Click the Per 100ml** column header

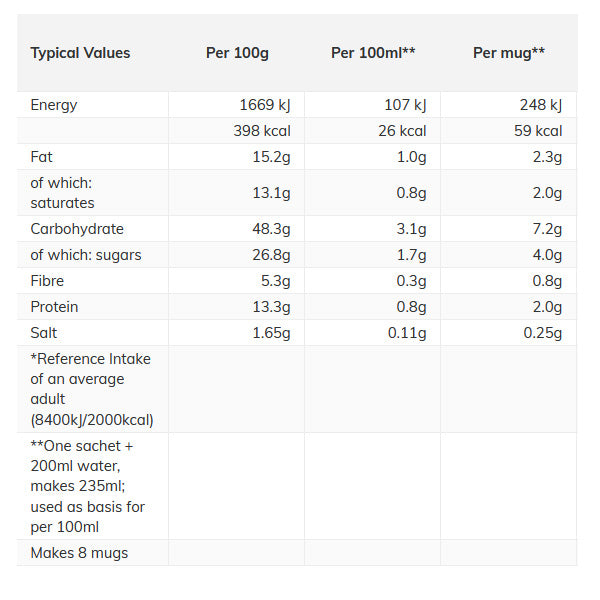tap(373, 53)
